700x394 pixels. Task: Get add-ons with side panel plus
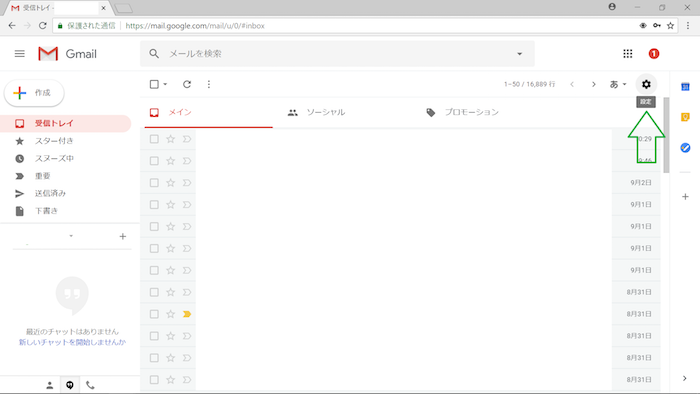coord(685,196)
